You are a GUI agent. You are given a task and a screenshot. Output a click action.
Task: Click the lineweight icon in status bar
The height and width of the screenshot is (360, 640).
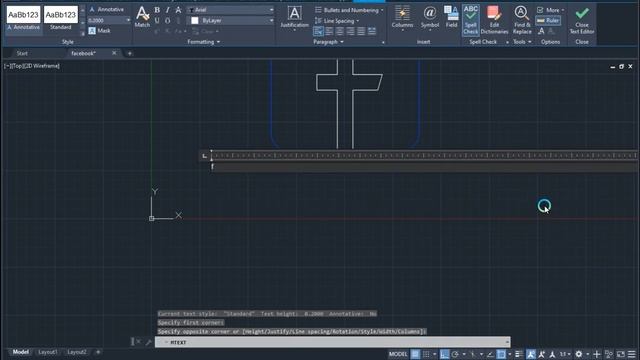pos(519,354)
